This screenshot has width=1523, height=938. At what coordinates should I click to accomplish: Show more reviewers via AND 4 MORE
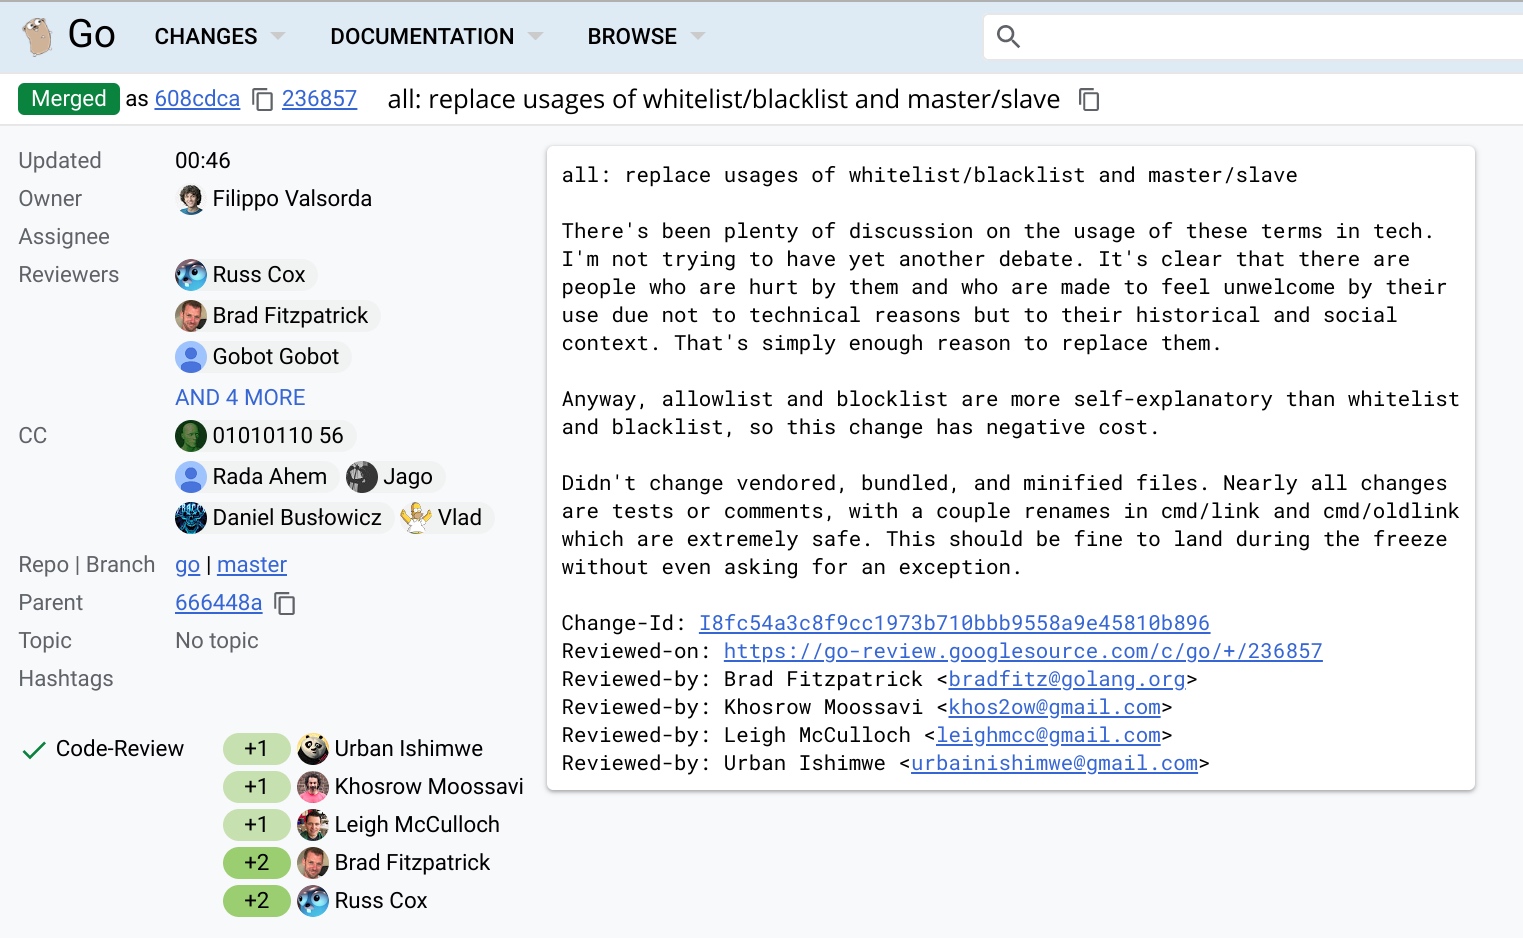point(240,397)
